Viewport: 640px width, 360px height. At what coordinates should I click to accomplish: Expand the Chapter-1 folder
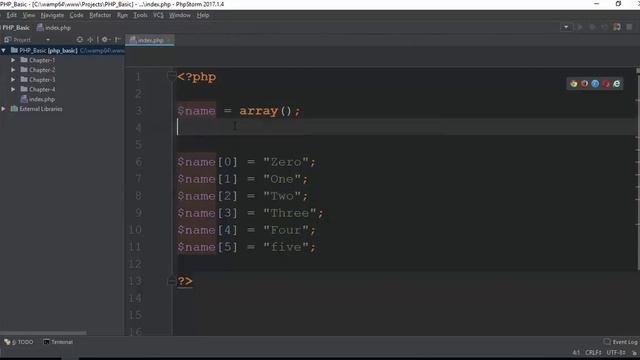pyautogui.click(x=13, y=60)
